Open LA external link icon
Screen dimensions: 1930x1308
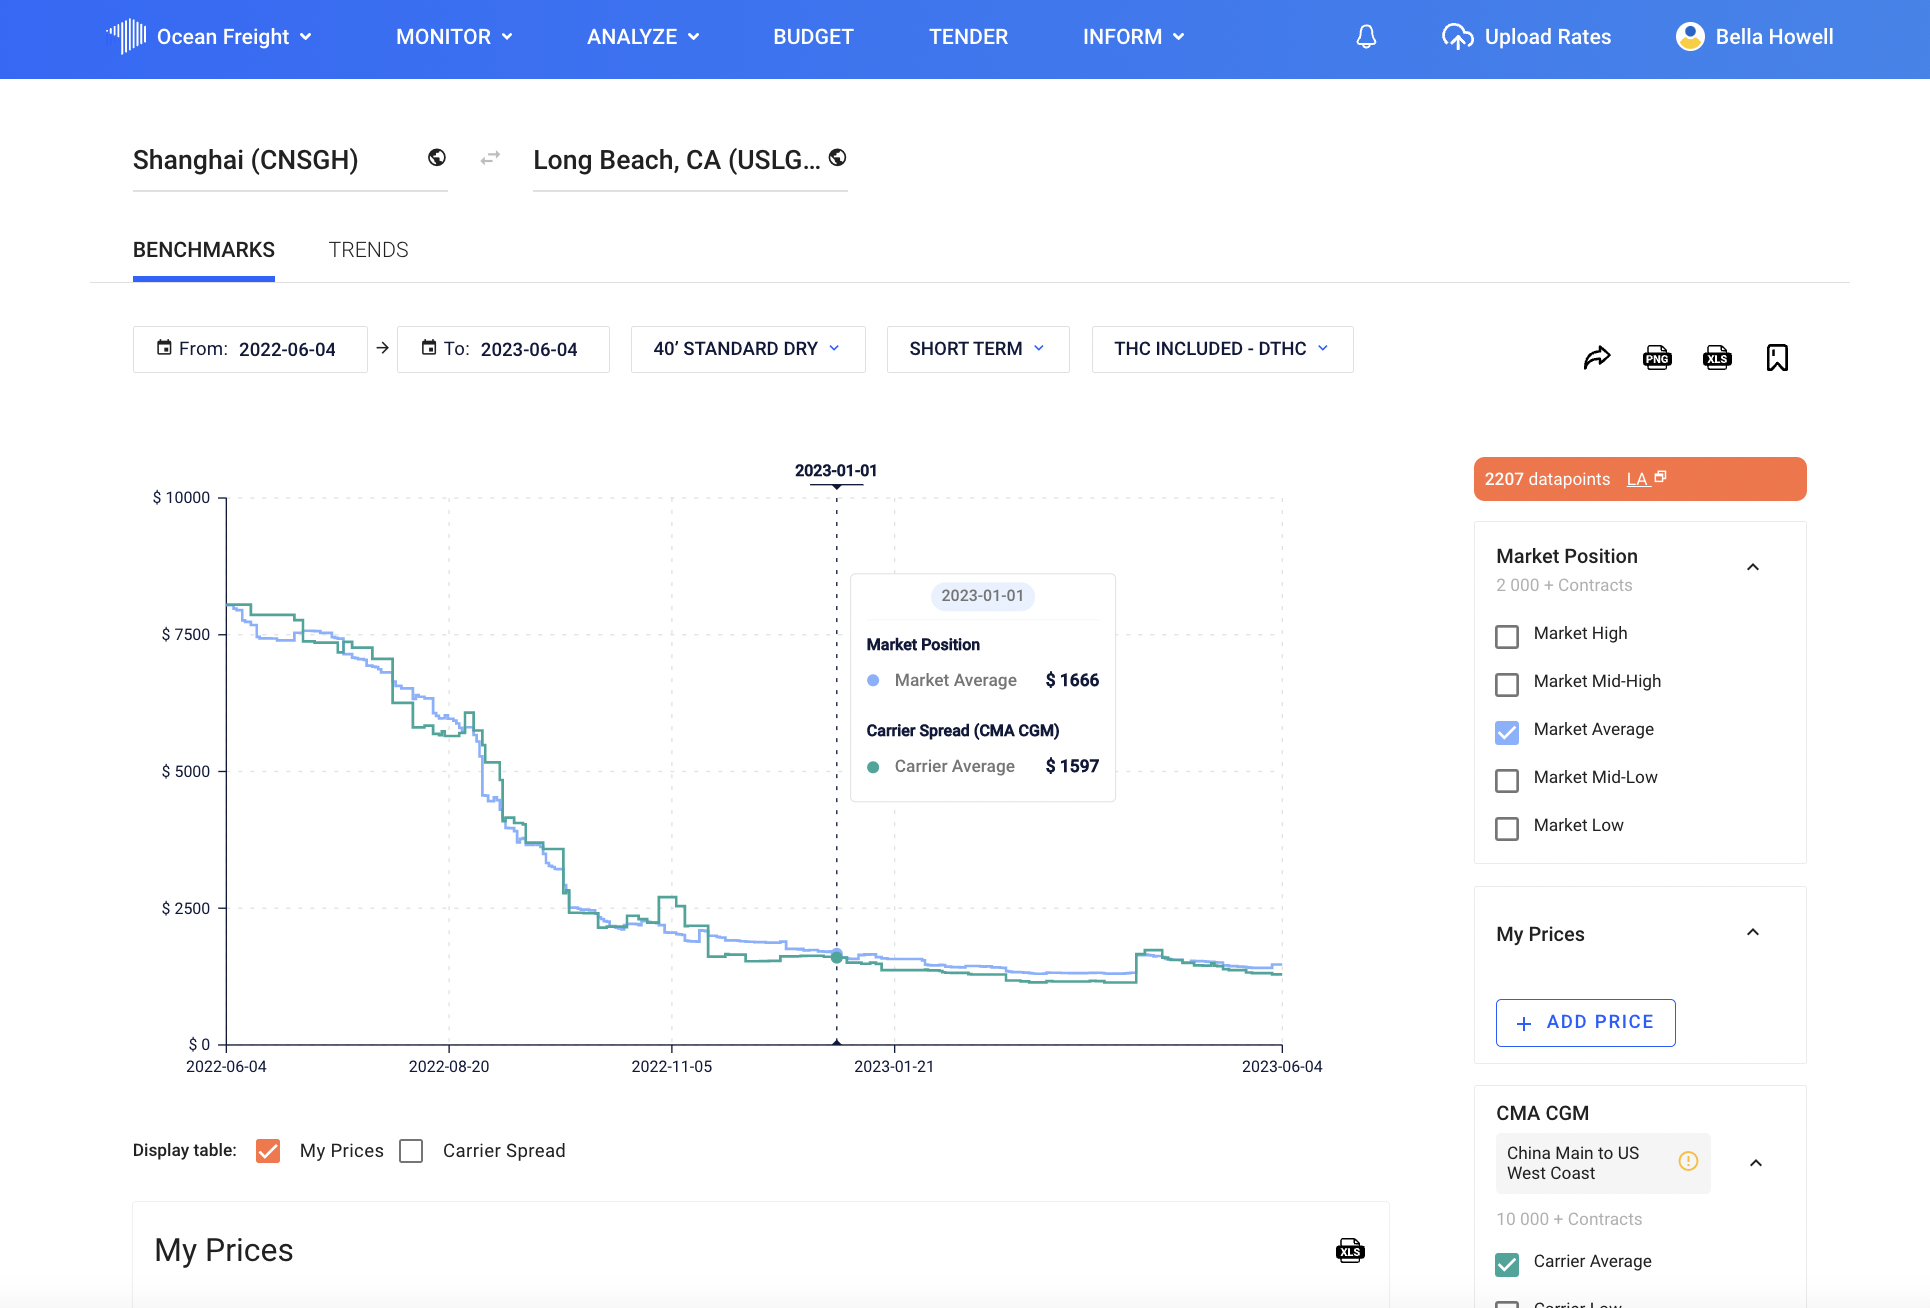point(1660,477)
